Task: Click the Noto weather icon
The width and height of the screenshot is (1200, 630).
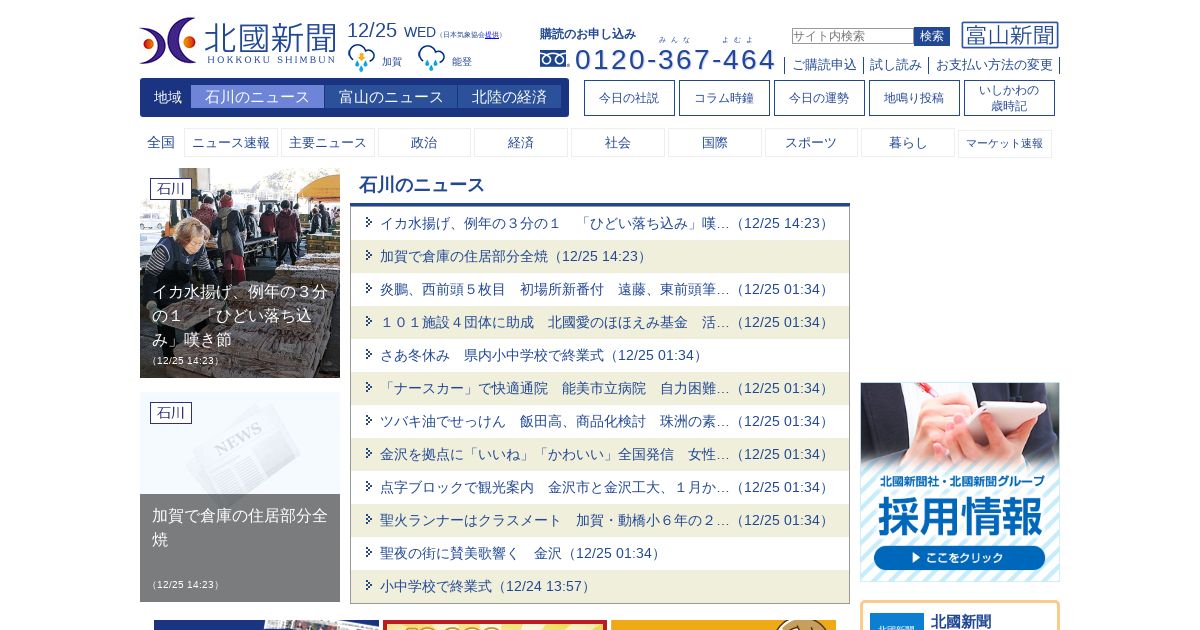Action: tap(431, 58)
